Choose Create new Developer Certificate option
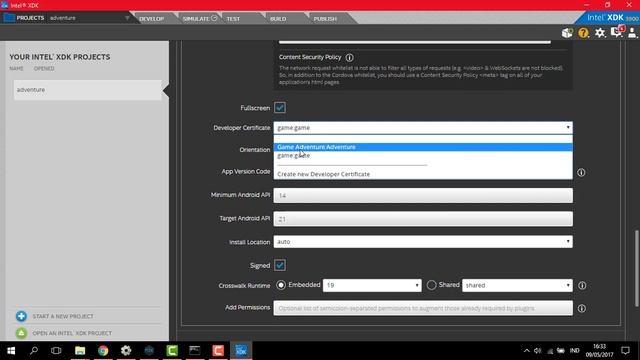 [x=423, y=174]
